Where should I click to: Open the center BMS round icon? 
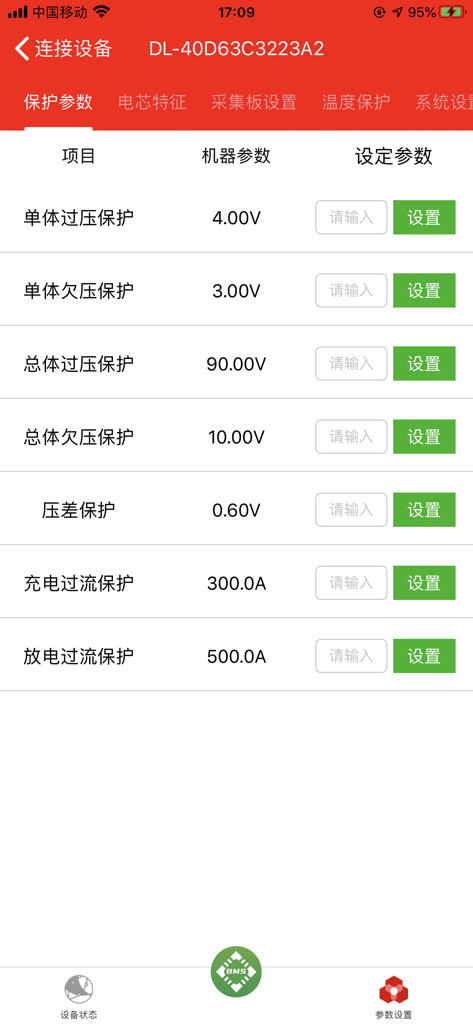236,972
